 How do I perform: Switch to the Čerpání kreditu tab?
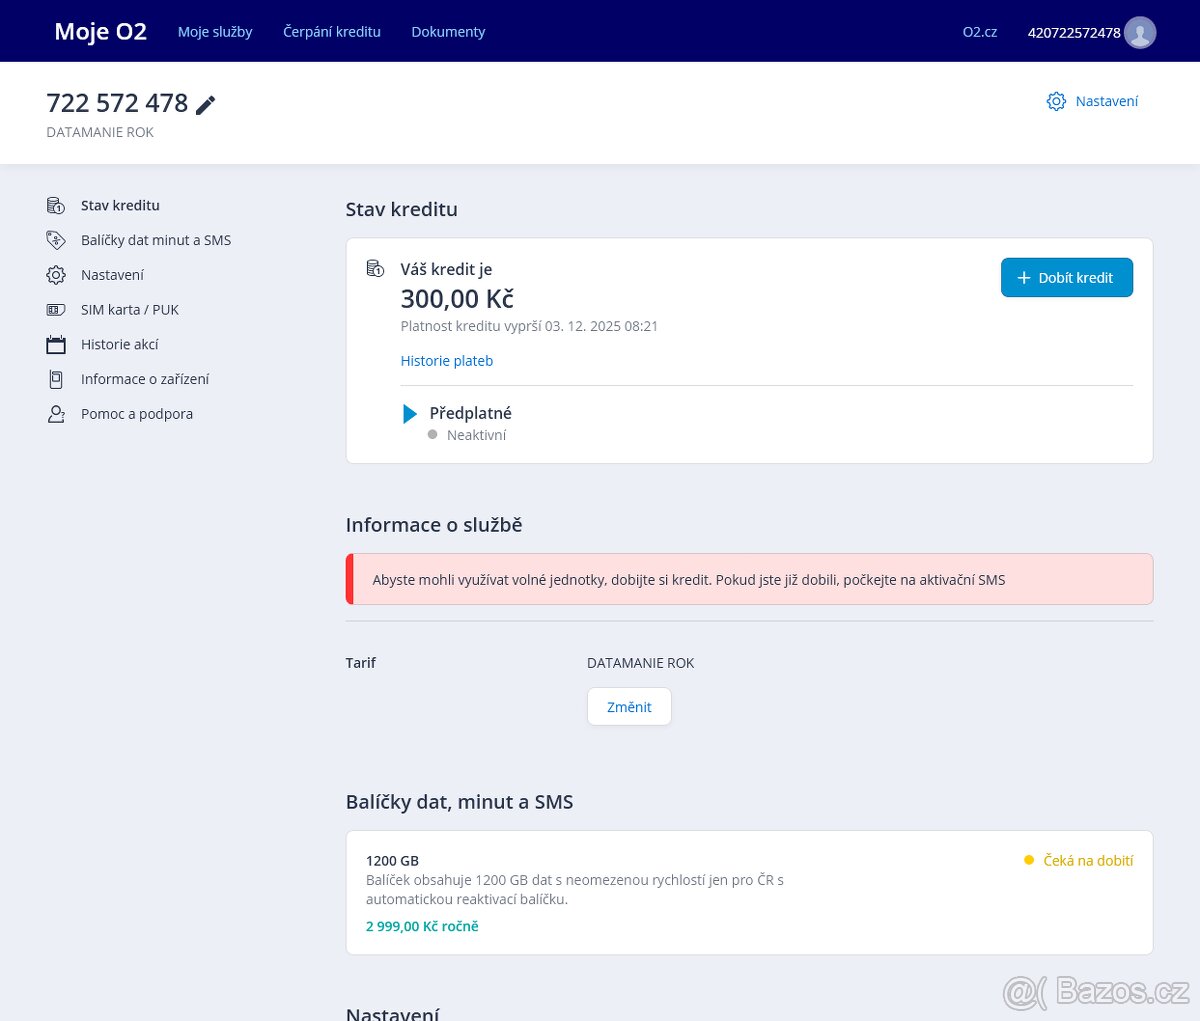click(331, 31)
